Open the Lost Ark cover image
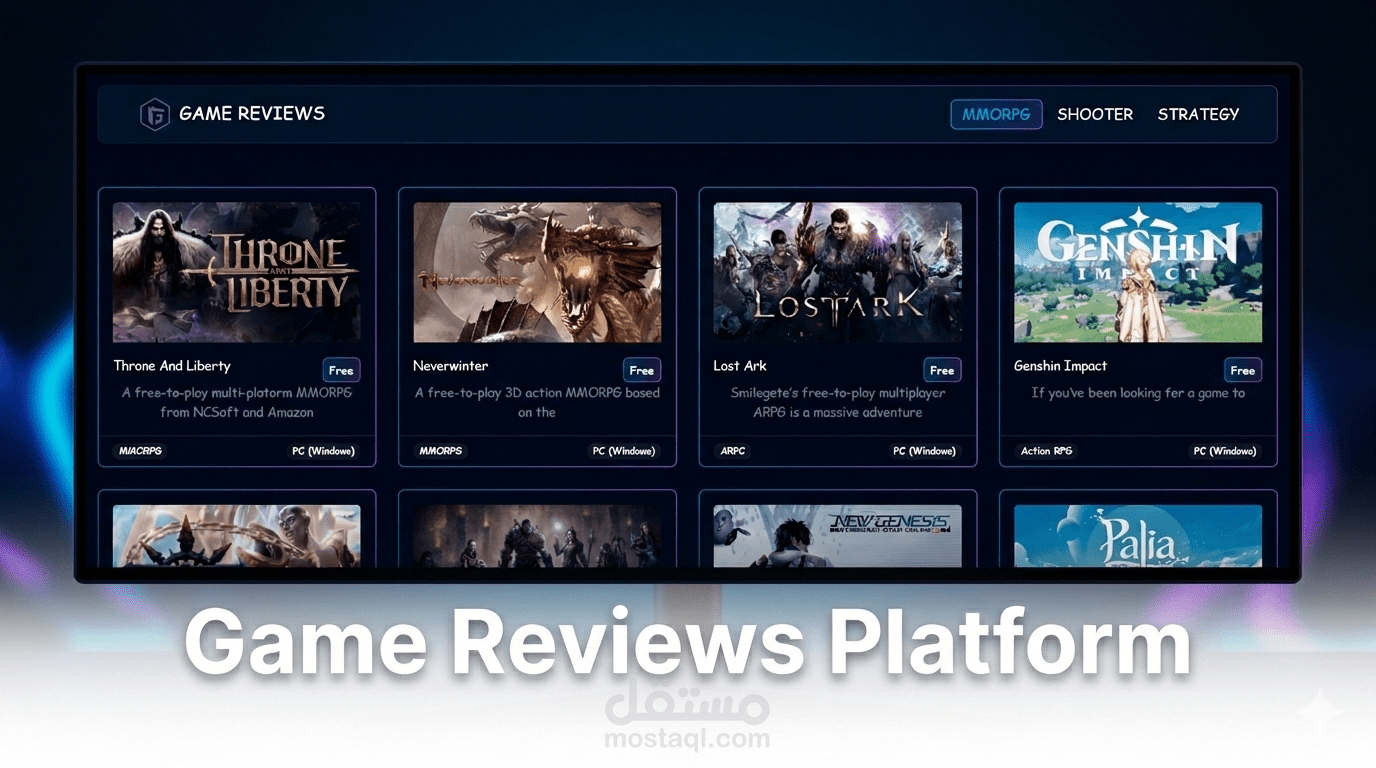Viewport: 1376px width, 768px height. [x=838, y=272]
